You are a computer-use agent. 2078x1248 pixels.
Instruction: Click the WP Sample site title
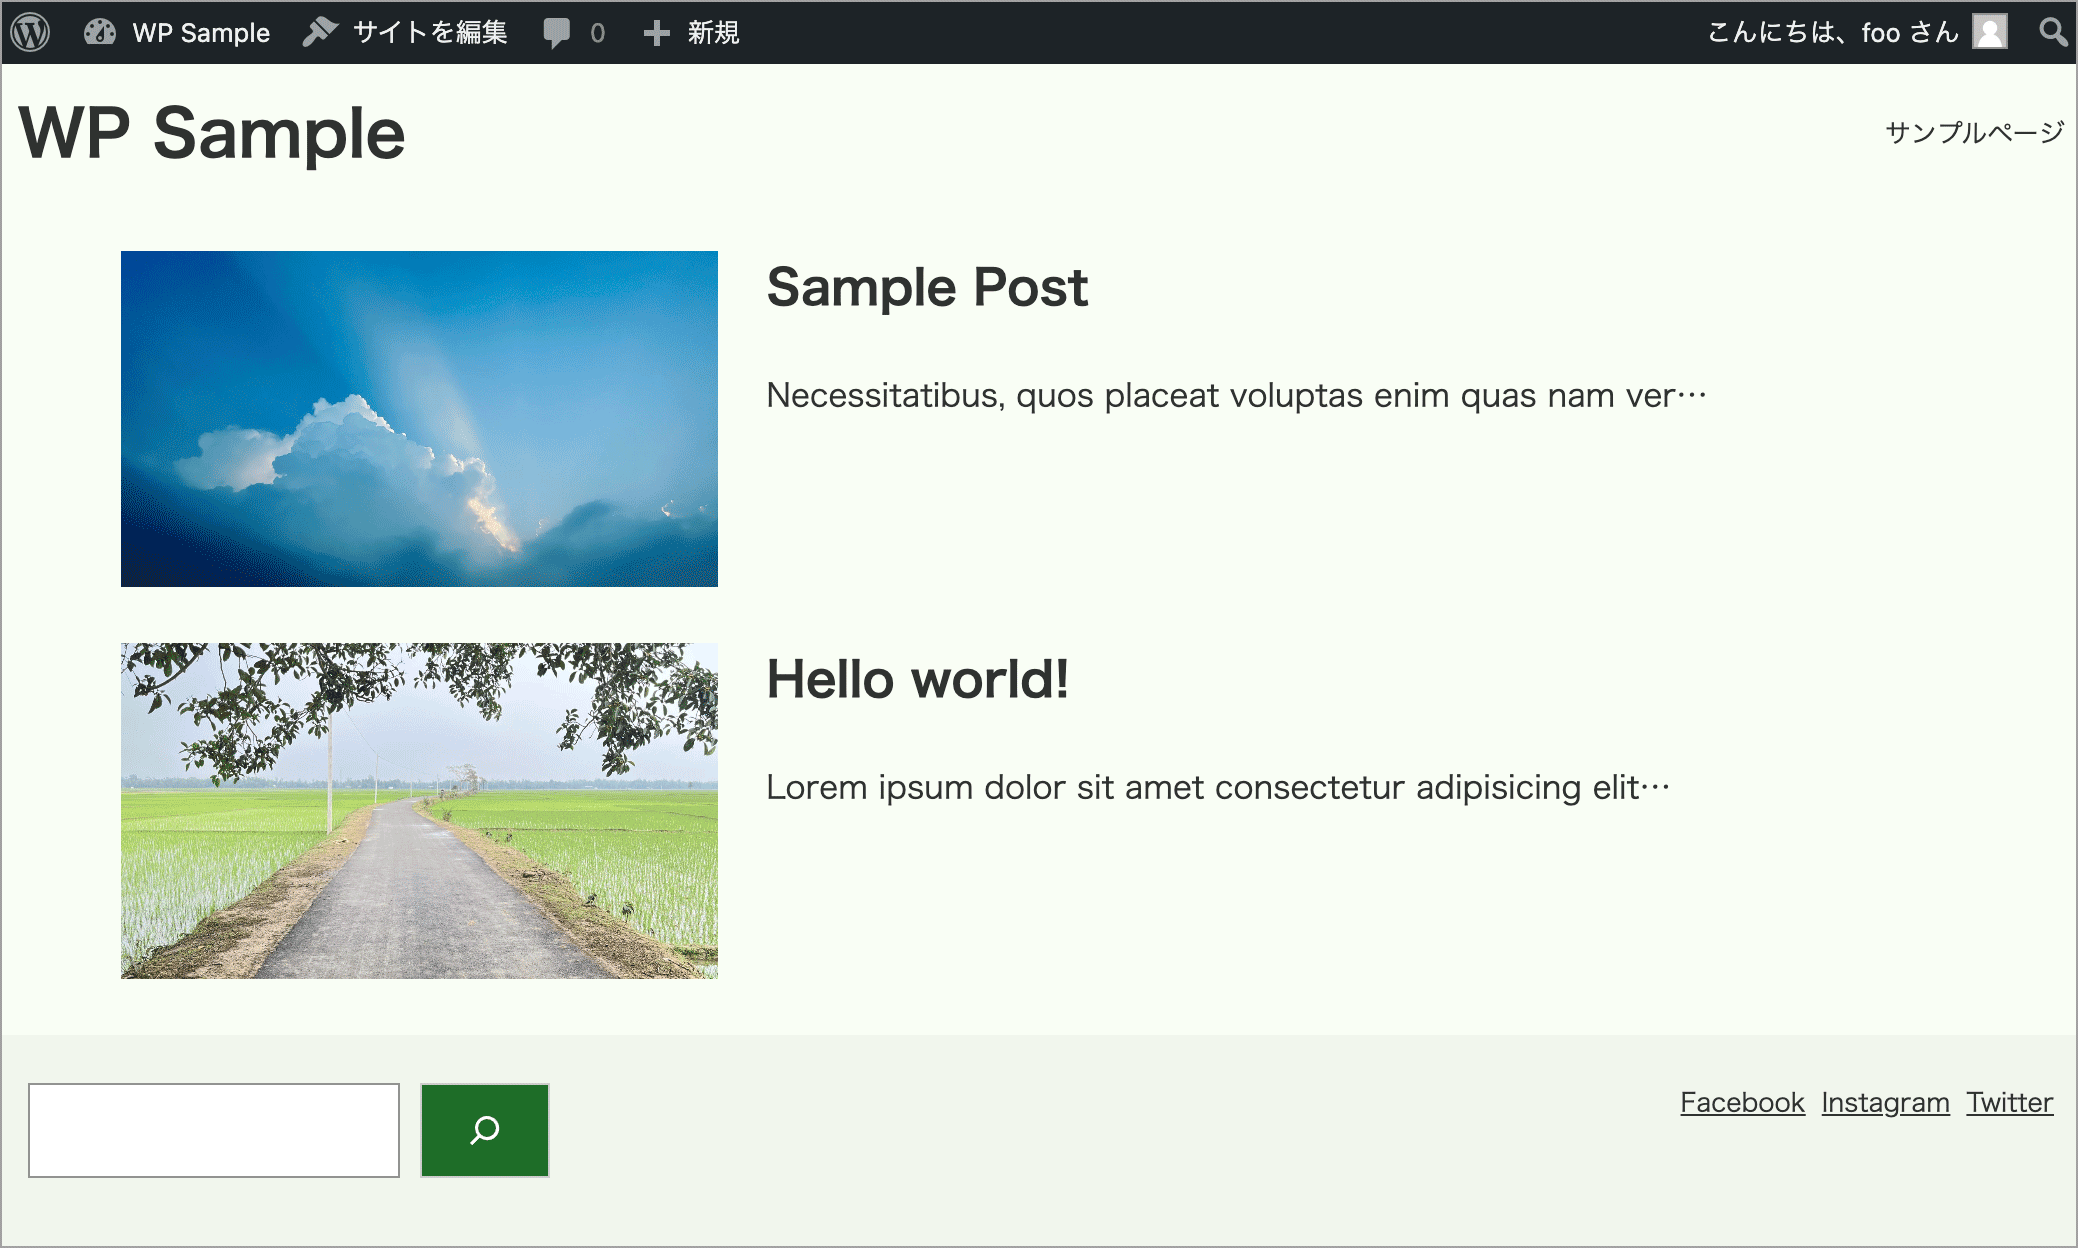pos(212,134)
